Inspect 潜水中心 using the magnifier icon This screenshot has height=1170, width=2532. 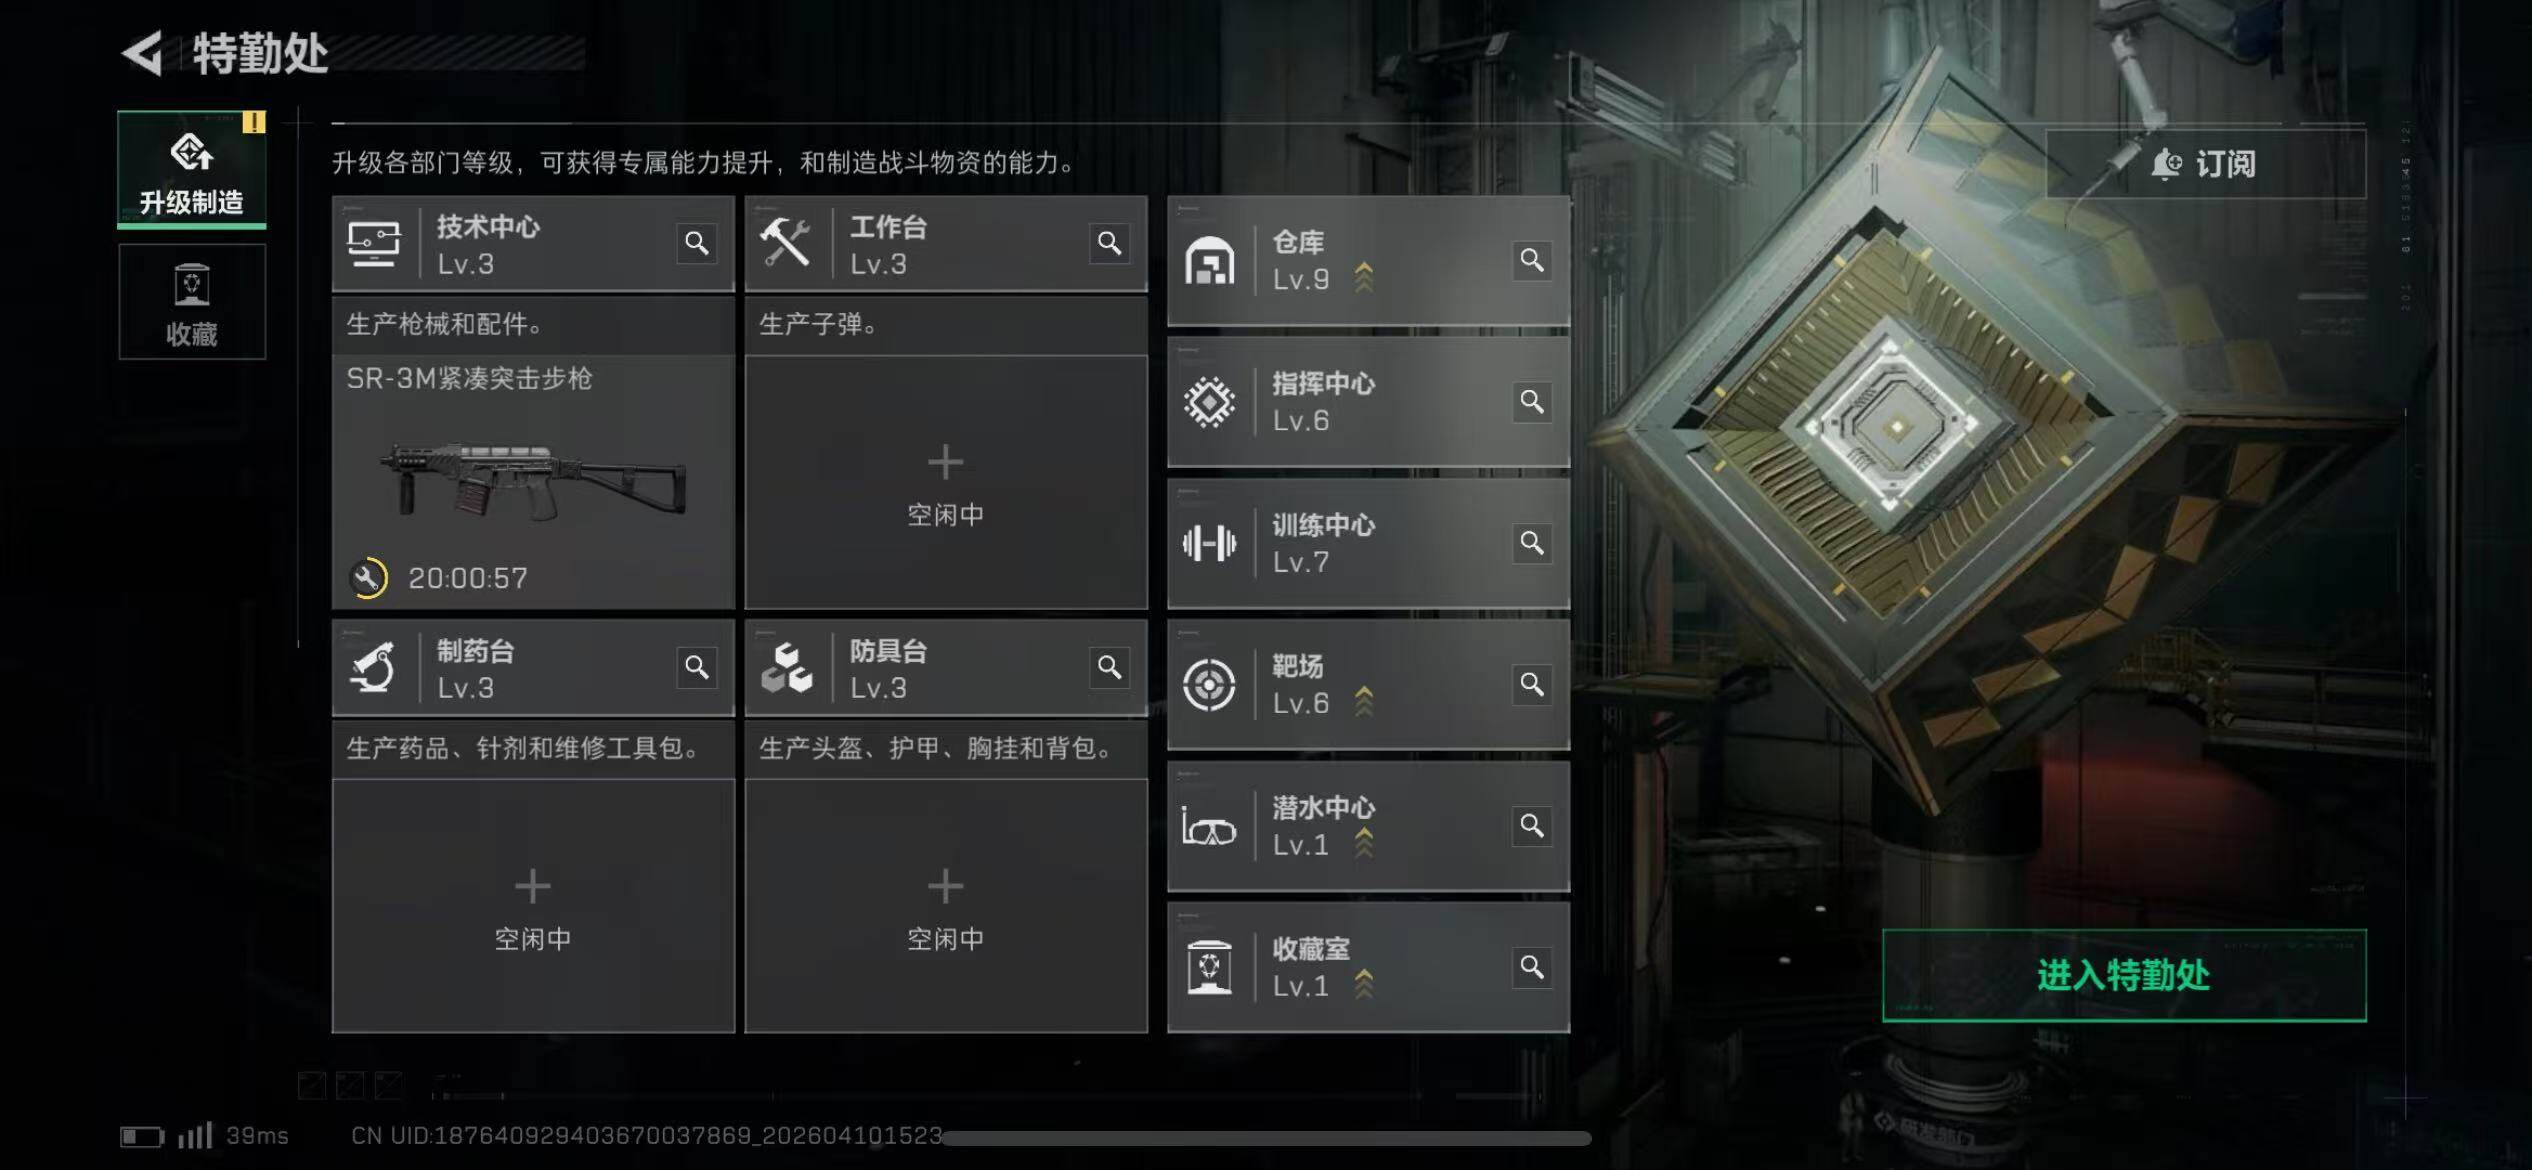[x=1532, y=825]
